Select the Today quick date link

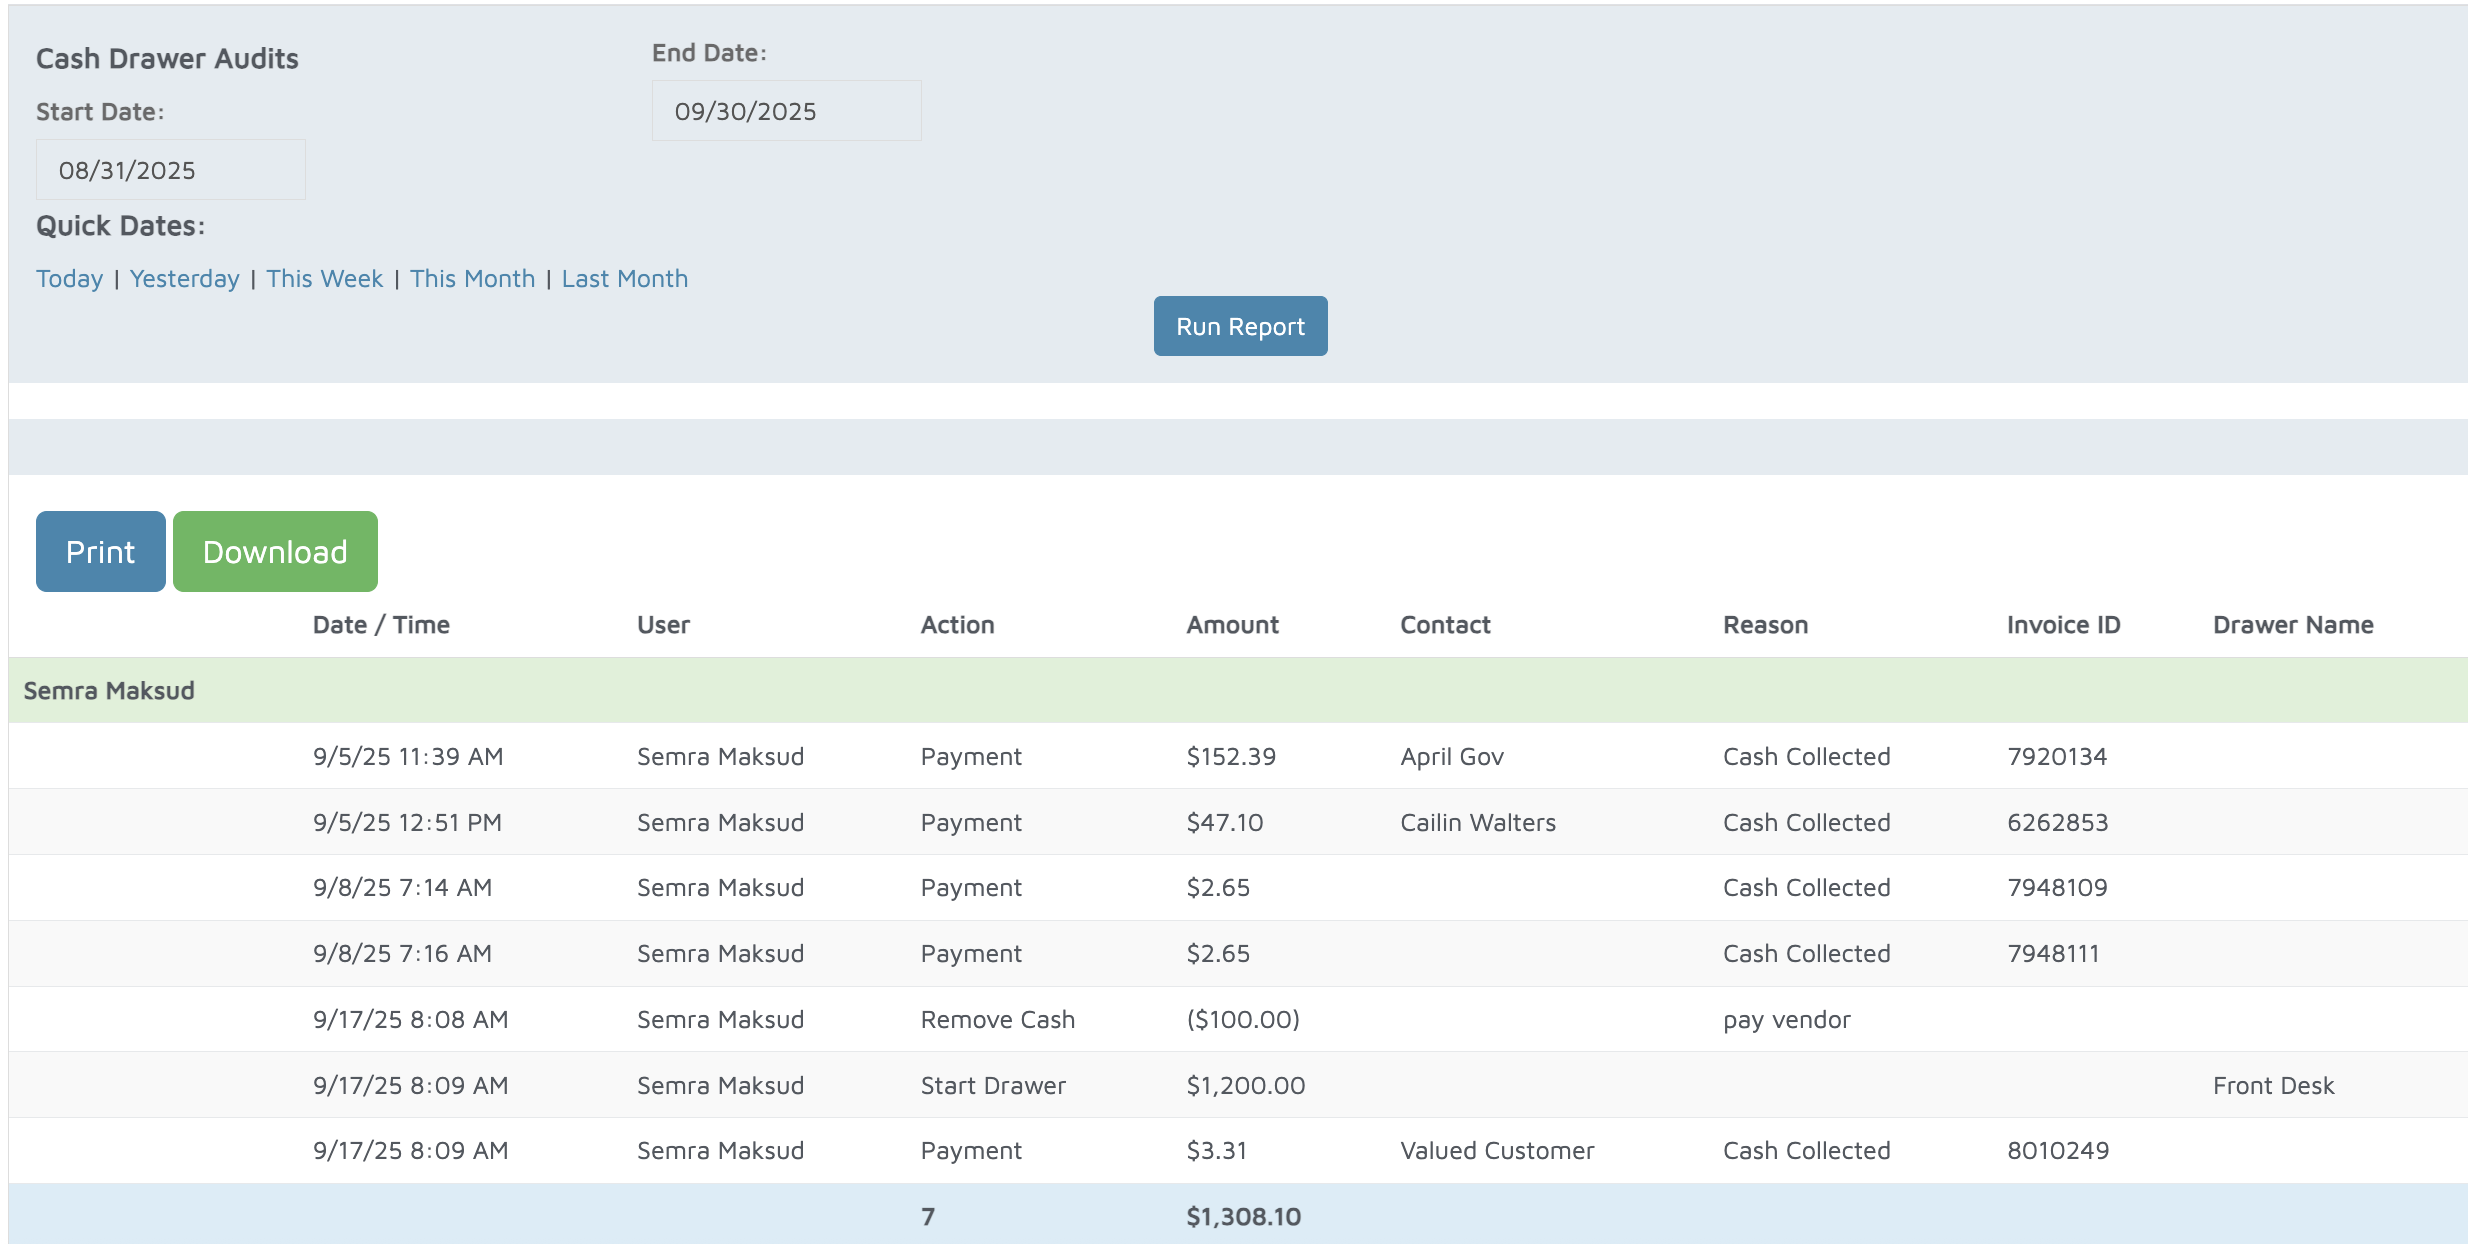pyautogui.click(x=69, y=278)
